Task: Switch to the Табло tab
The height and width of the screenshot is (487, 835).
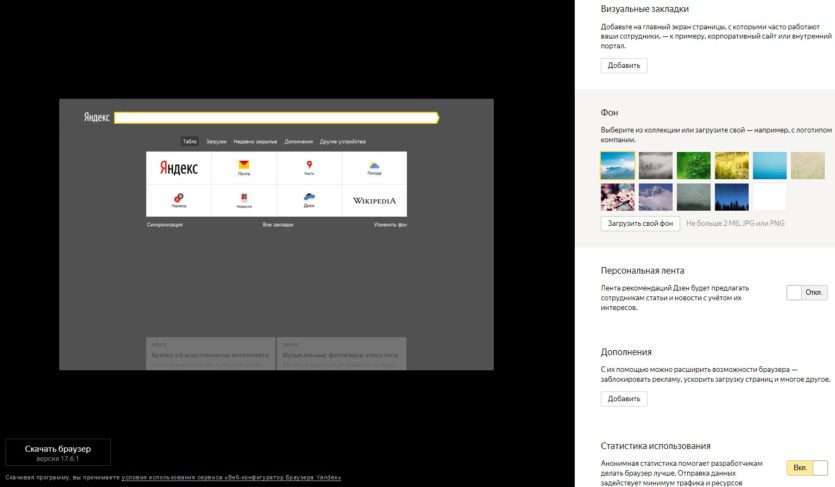Action: tap(190, 142)
